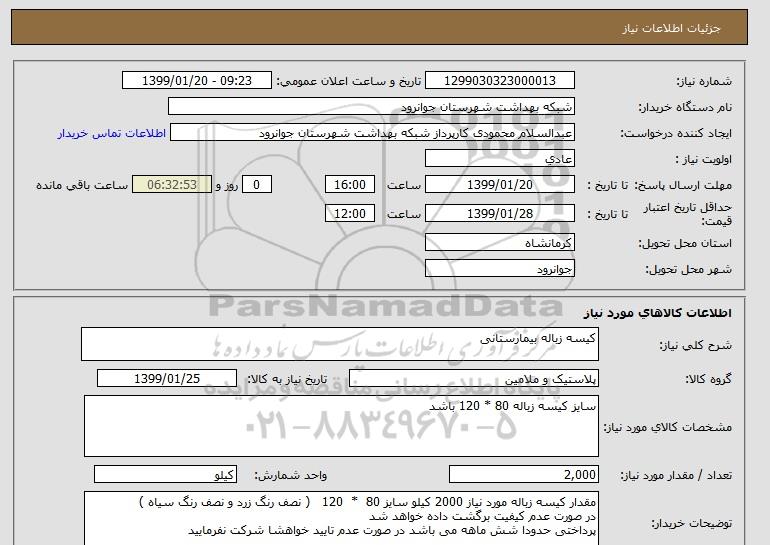The image size is (770, 545).
Task: Click the quantity field 2,000
Action: click(524, 475)
